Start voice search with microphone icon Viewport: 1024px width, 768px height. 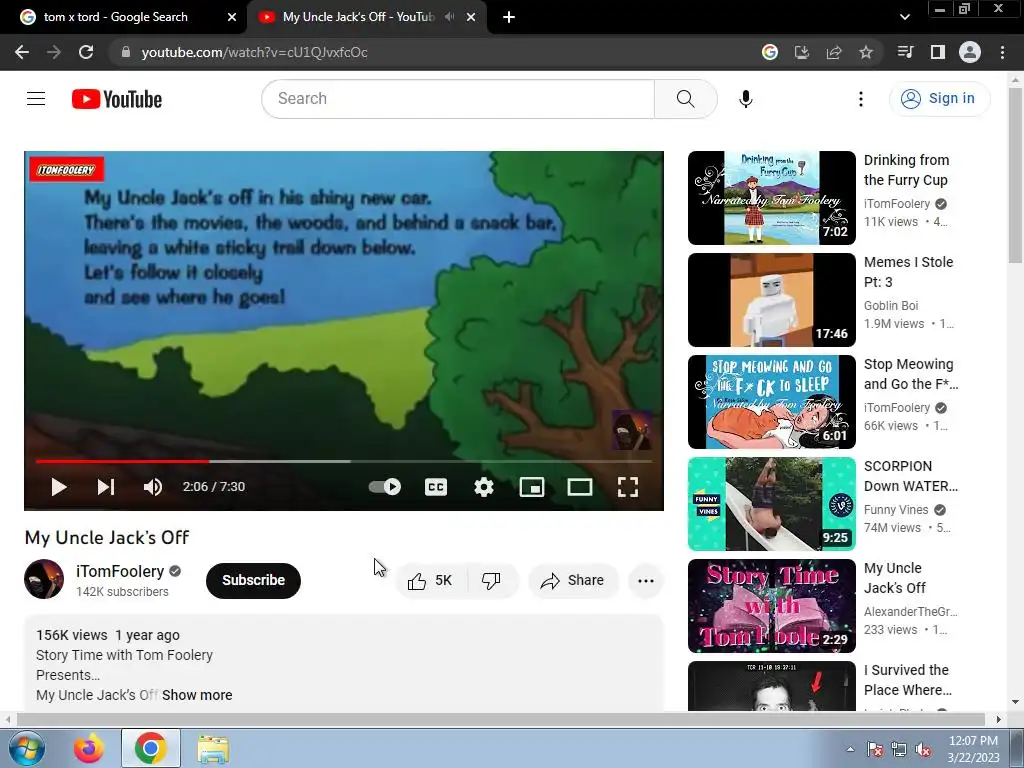pyautogui.click(x=745, y=99)
